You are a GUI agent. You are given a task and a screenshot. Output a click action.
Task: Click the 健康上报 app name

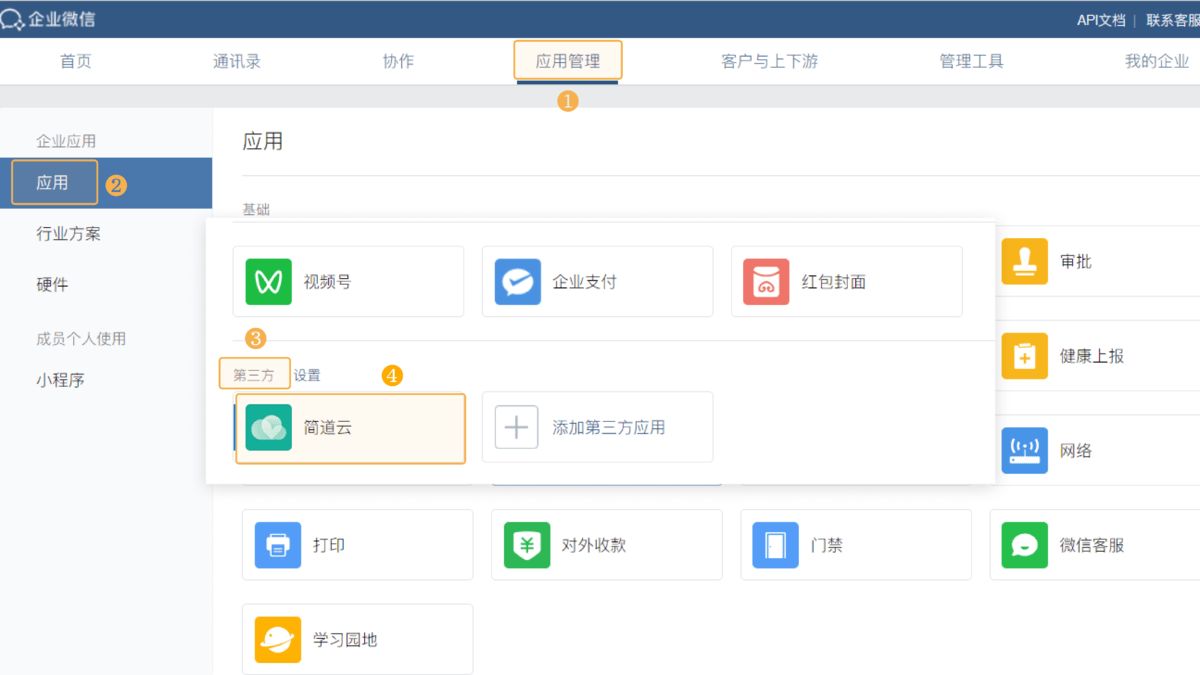pyautogui.click(x=1092, y=356)
